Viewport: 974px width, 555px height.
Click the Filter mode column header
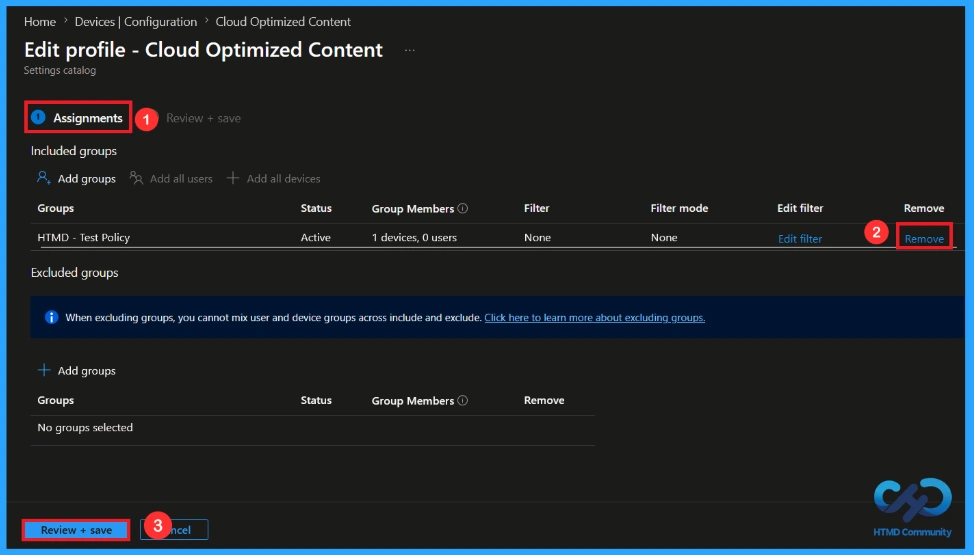click(679, 208)
